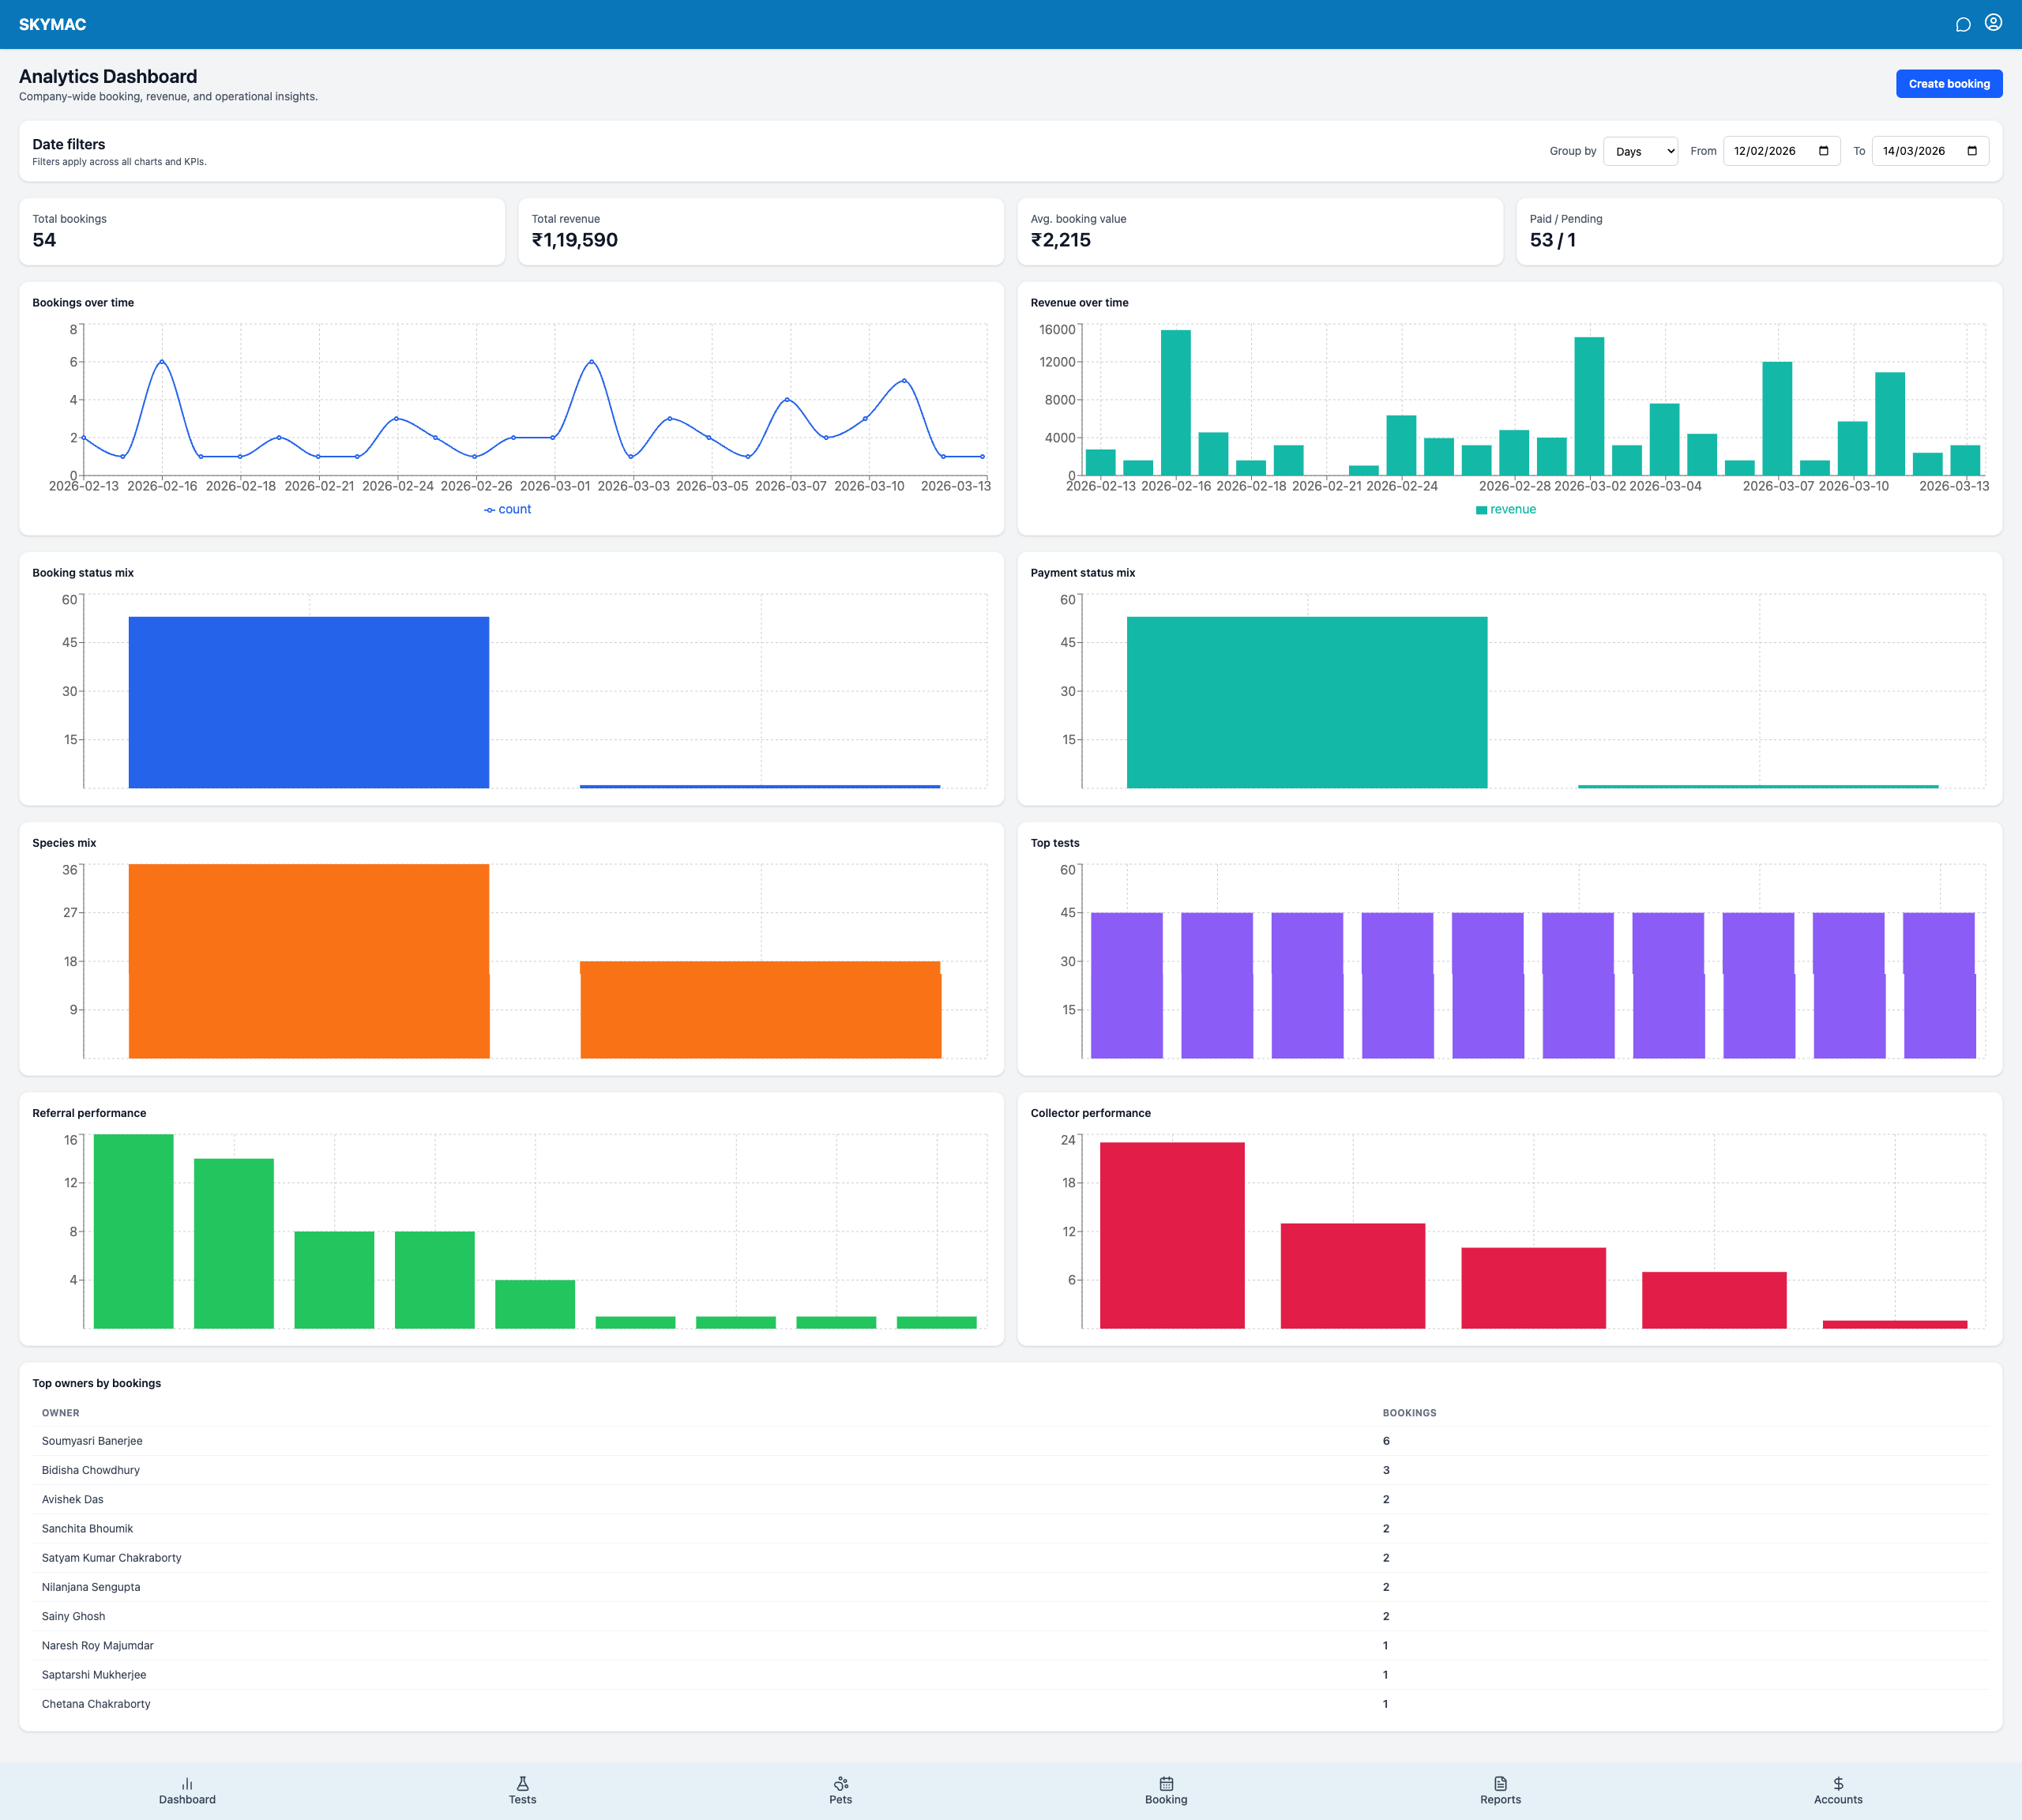
Task: Click the Create booking button
Action: point(1948,83)
